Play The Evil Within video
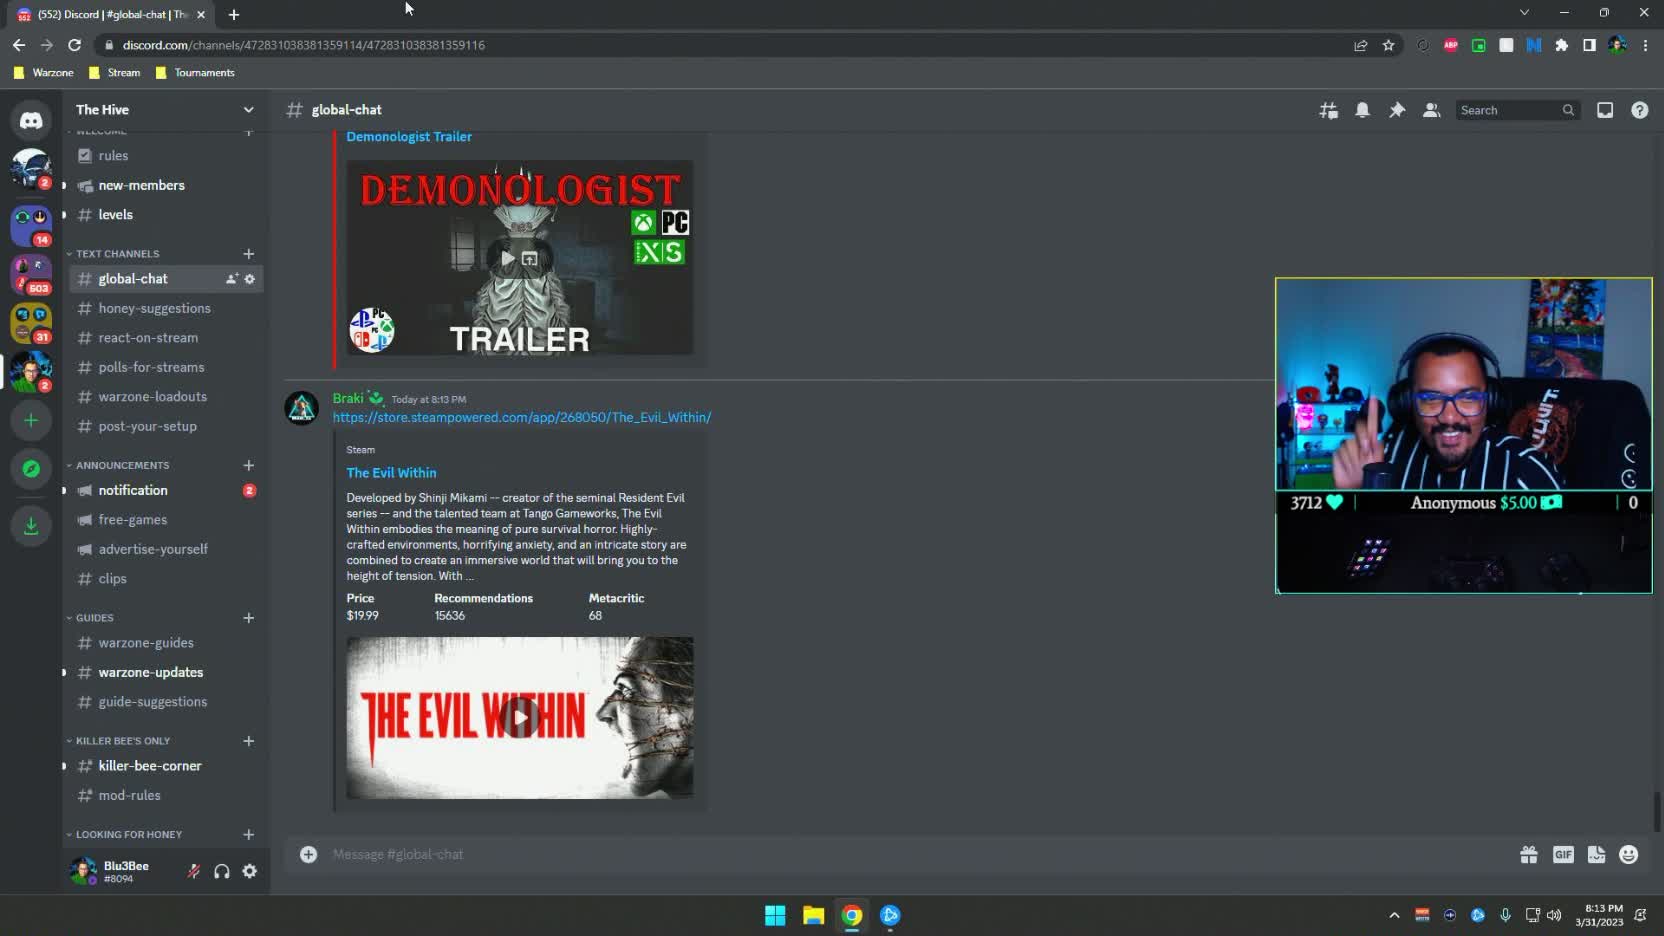This screenshot has width=1664, height=936. coord(520,717)
